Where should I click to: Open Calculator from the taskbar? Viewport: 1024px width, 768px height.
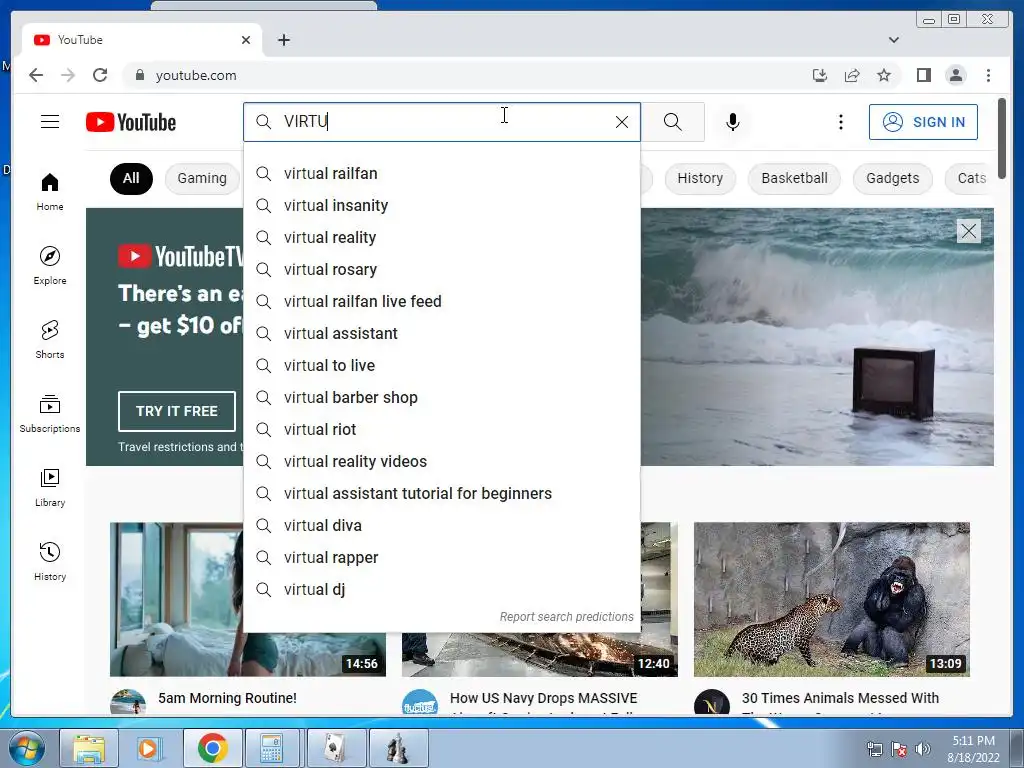tap(272, 748)
